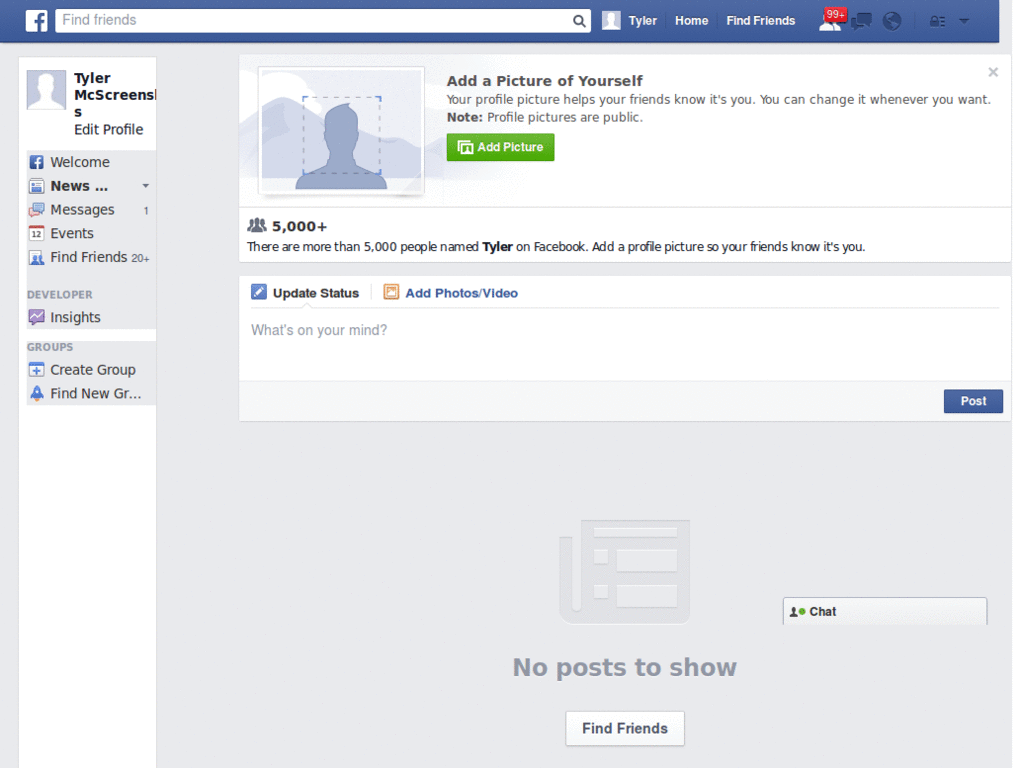
Task: Click the Welcome sidebar icon
Action: (x=37, y=162)
